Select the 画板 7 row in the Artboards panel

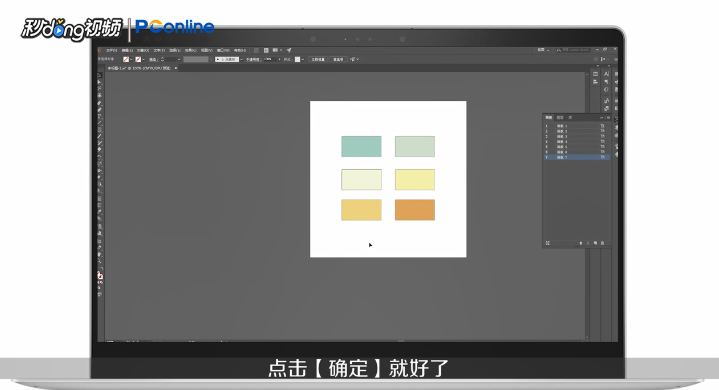coord(577,157)
